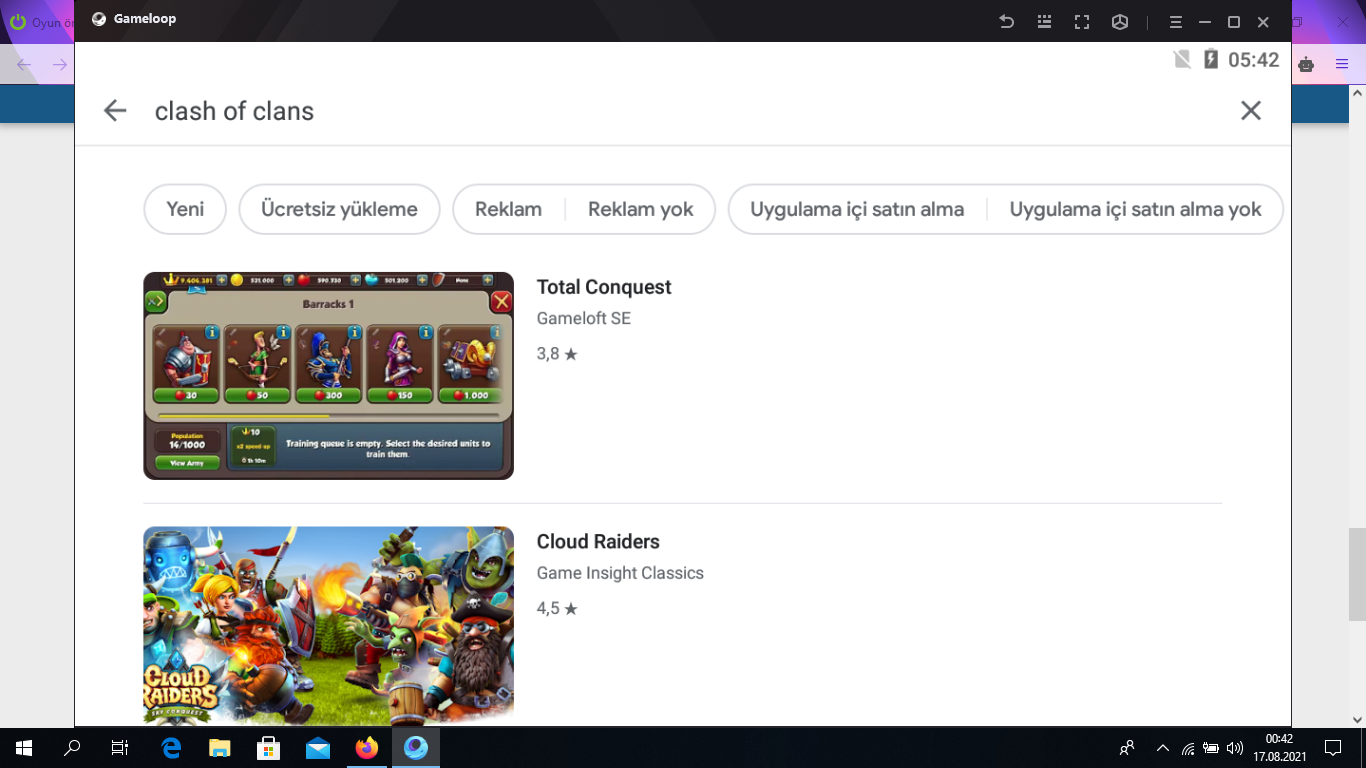Apply the Yeni filter chip

click(185, 209)
